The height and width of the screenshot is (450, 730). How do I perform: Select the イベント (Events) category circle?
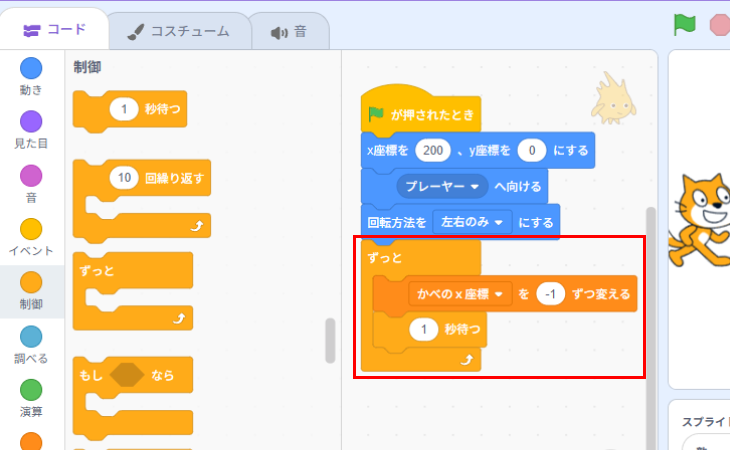pyautogui.click(x=31, y=230)
